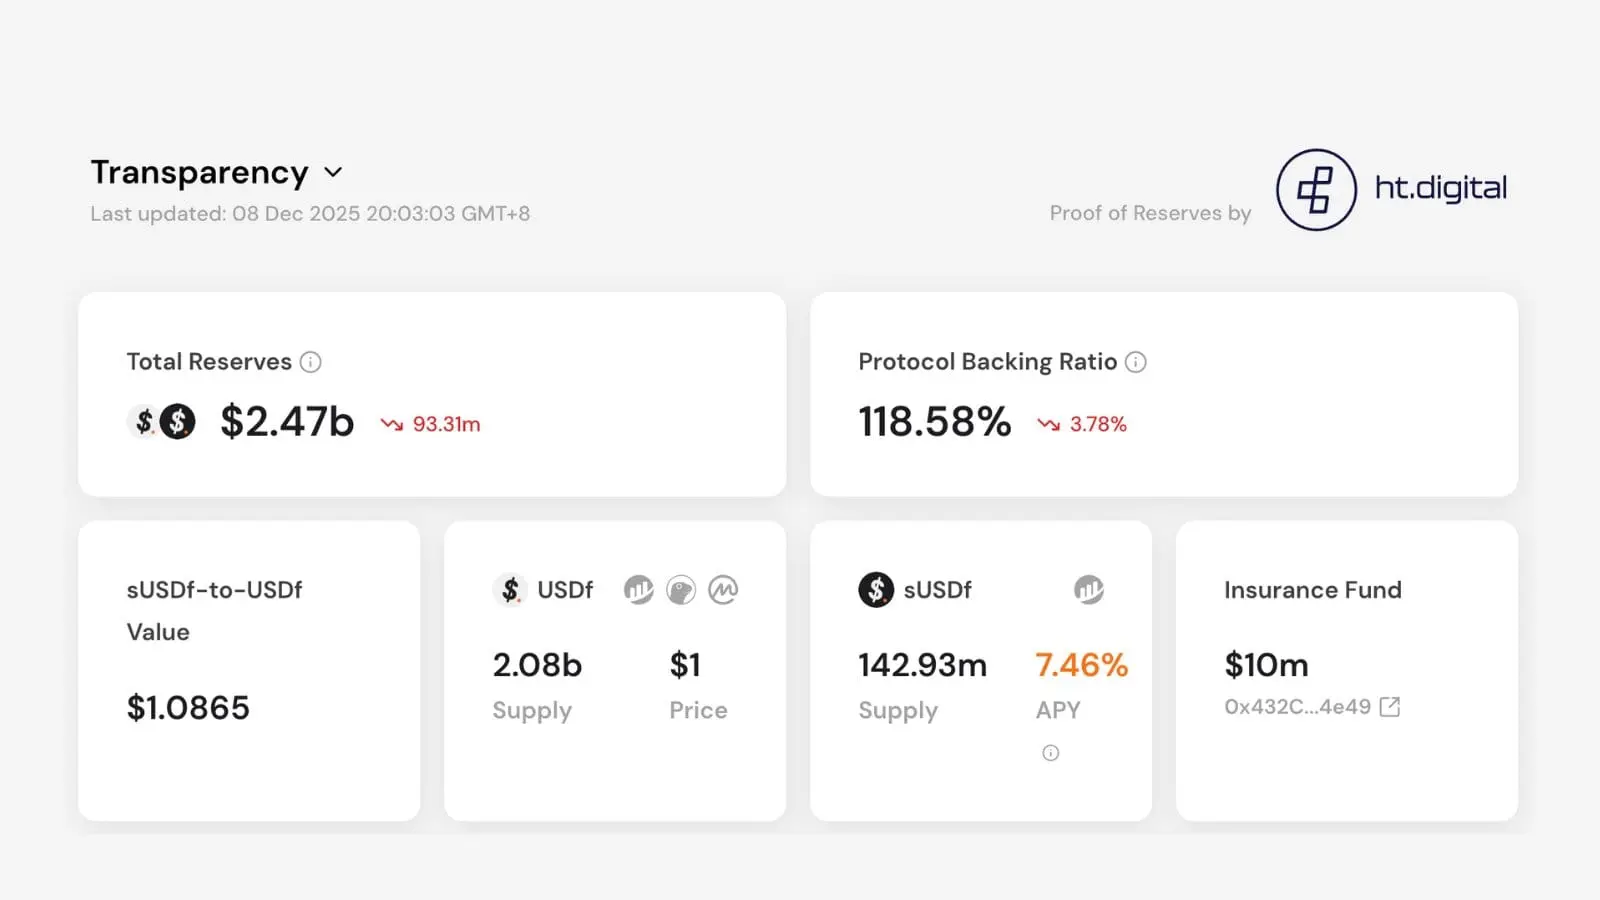Select the orange 7.46% APY value

click(1081, 665)
